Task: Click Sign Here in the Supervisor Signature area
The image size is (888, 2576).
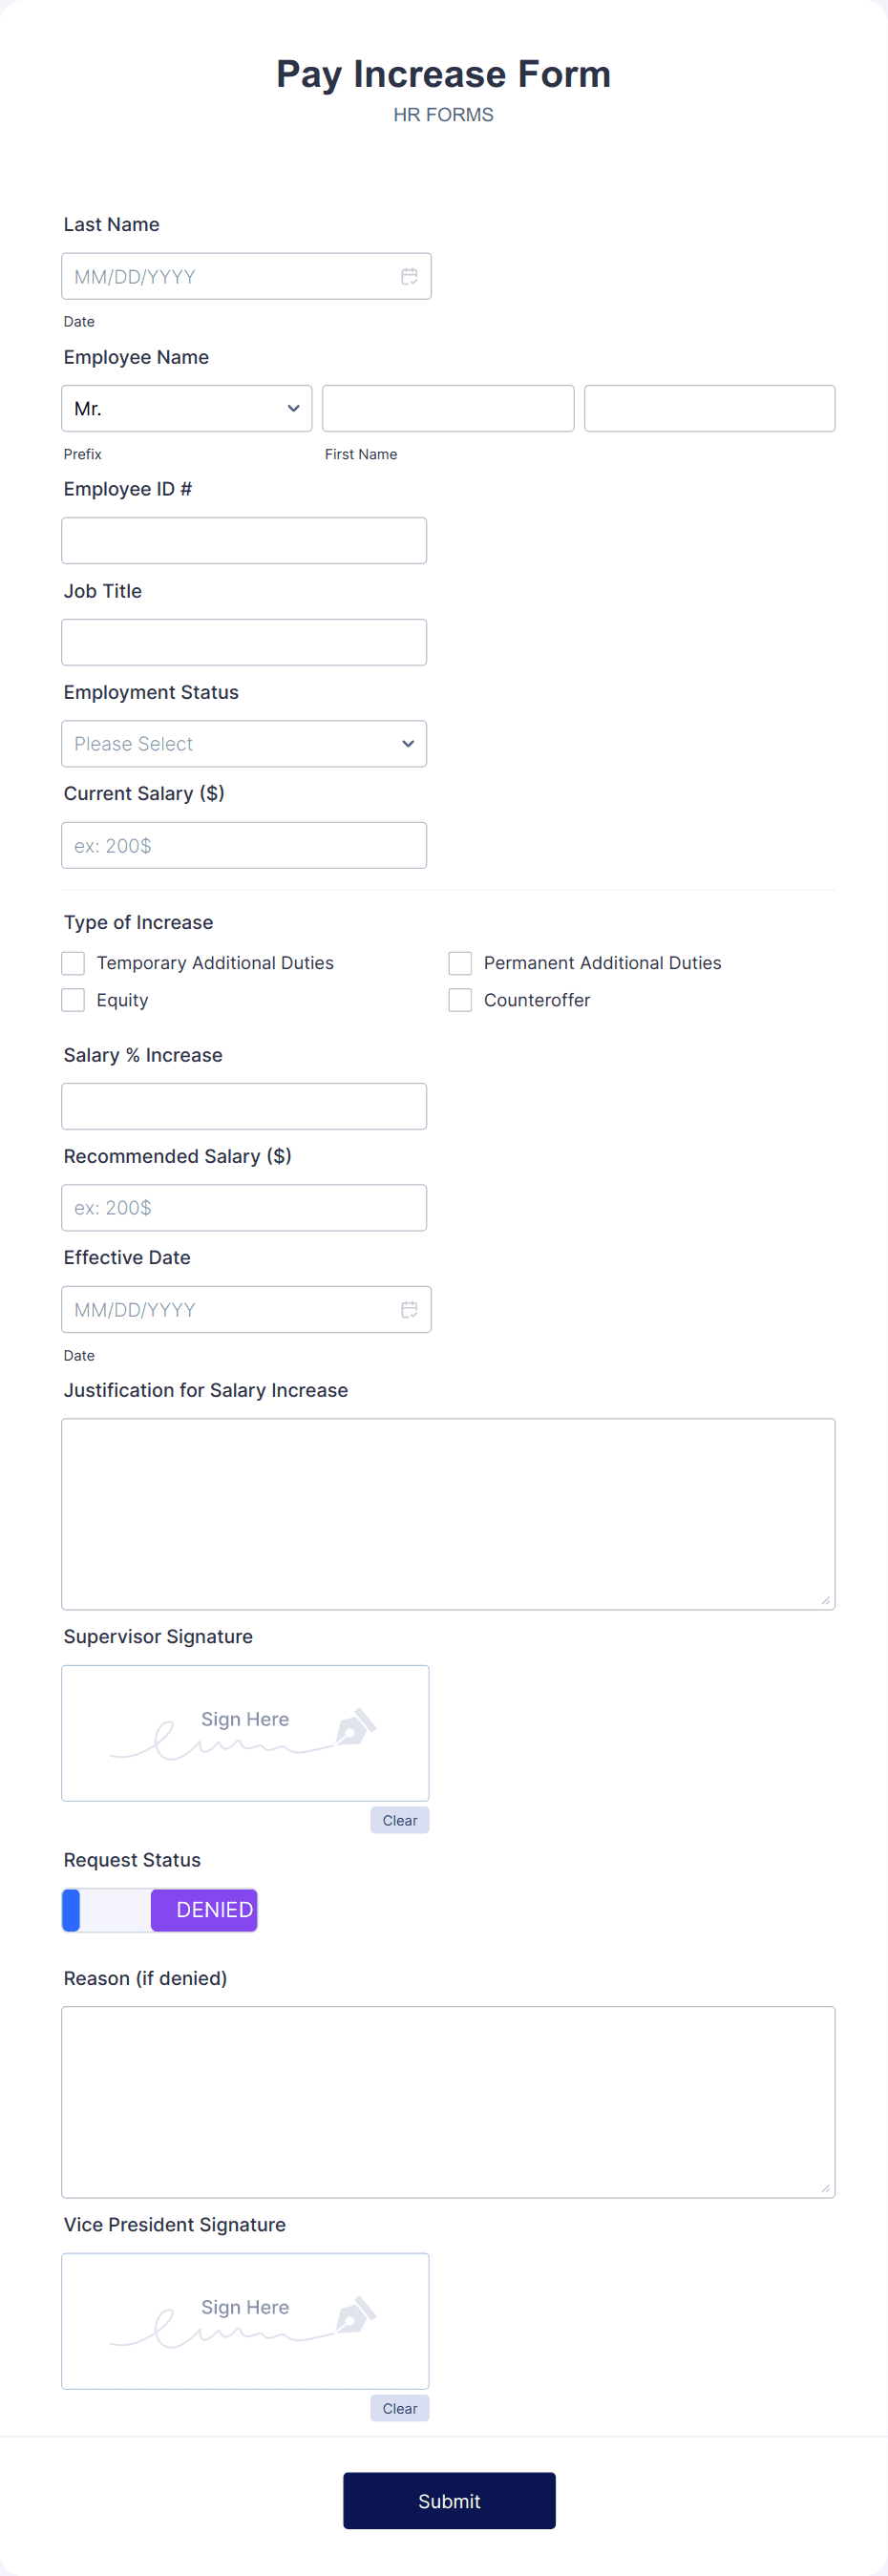Action: 244,1719
